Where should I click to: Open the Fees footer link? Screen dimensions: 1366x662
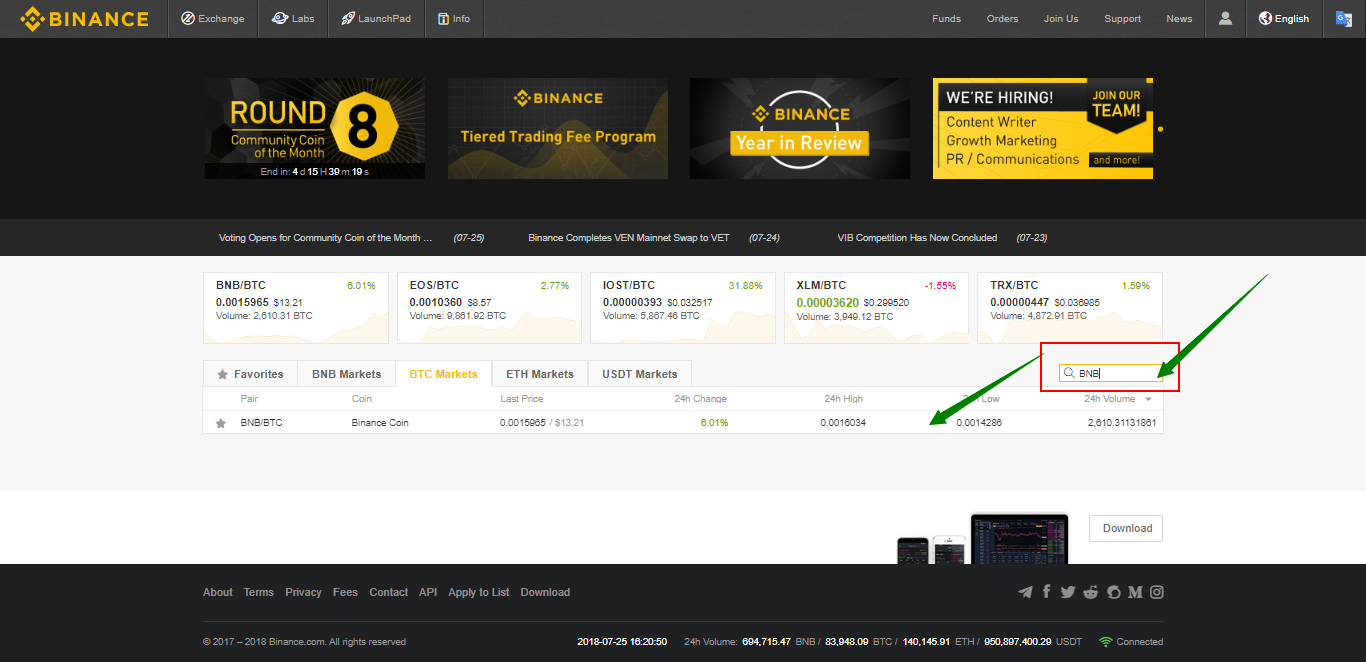coord(345,592)
